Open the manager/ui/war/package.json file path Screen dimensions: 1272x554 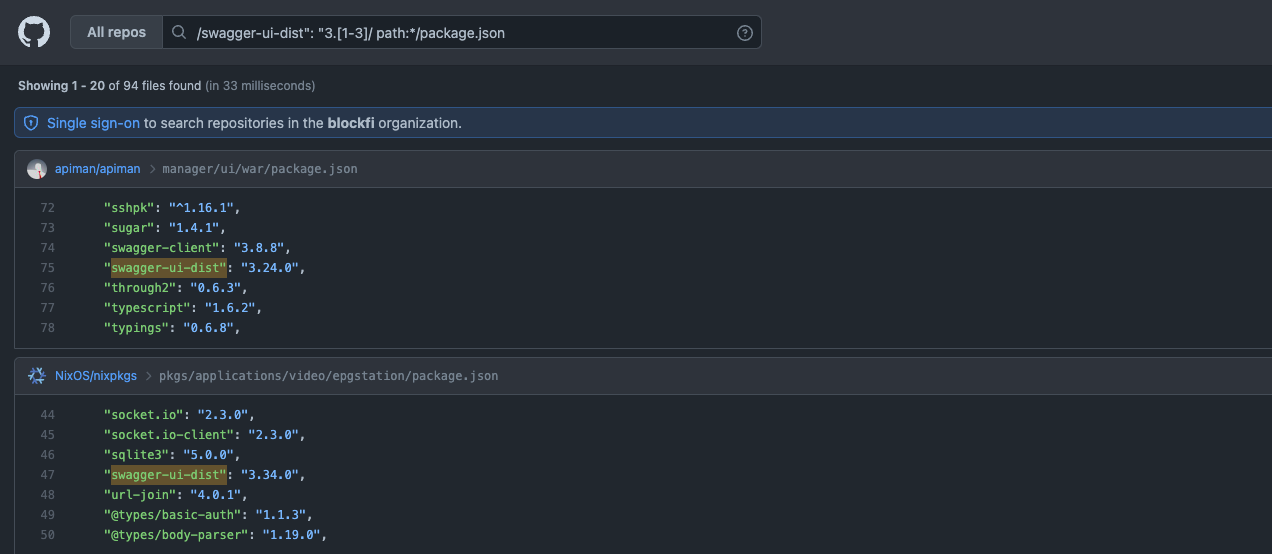[x=259, y=169]
